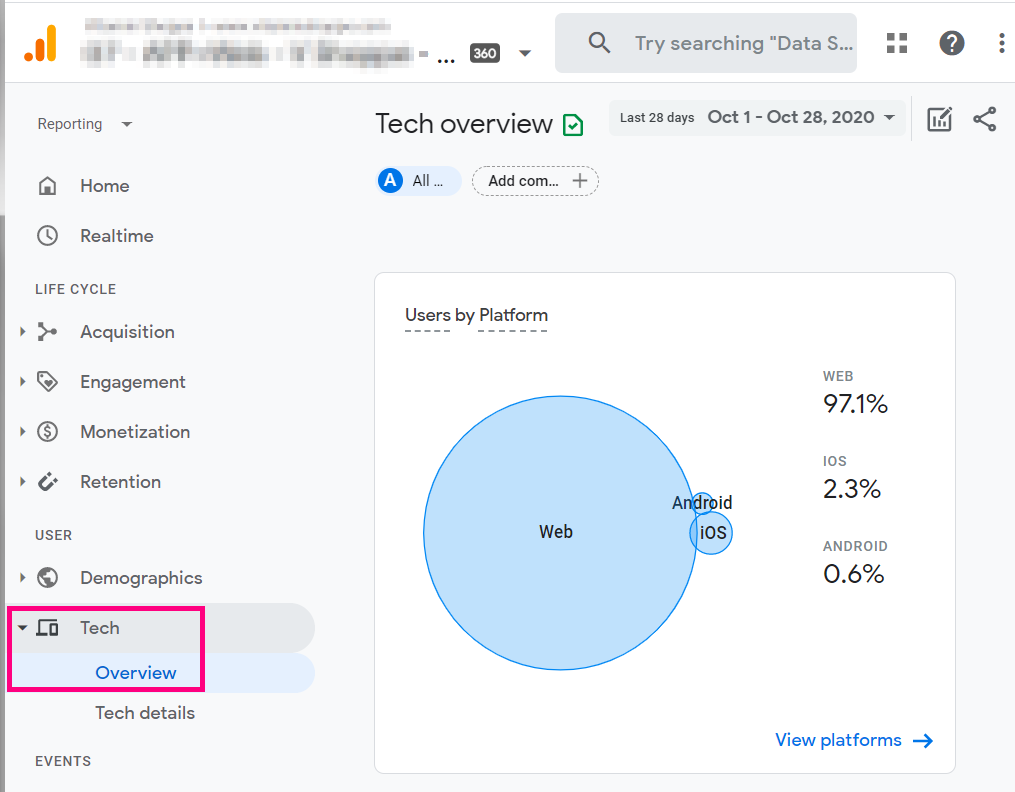Open the three-dot more options menu

(1001, 43)
